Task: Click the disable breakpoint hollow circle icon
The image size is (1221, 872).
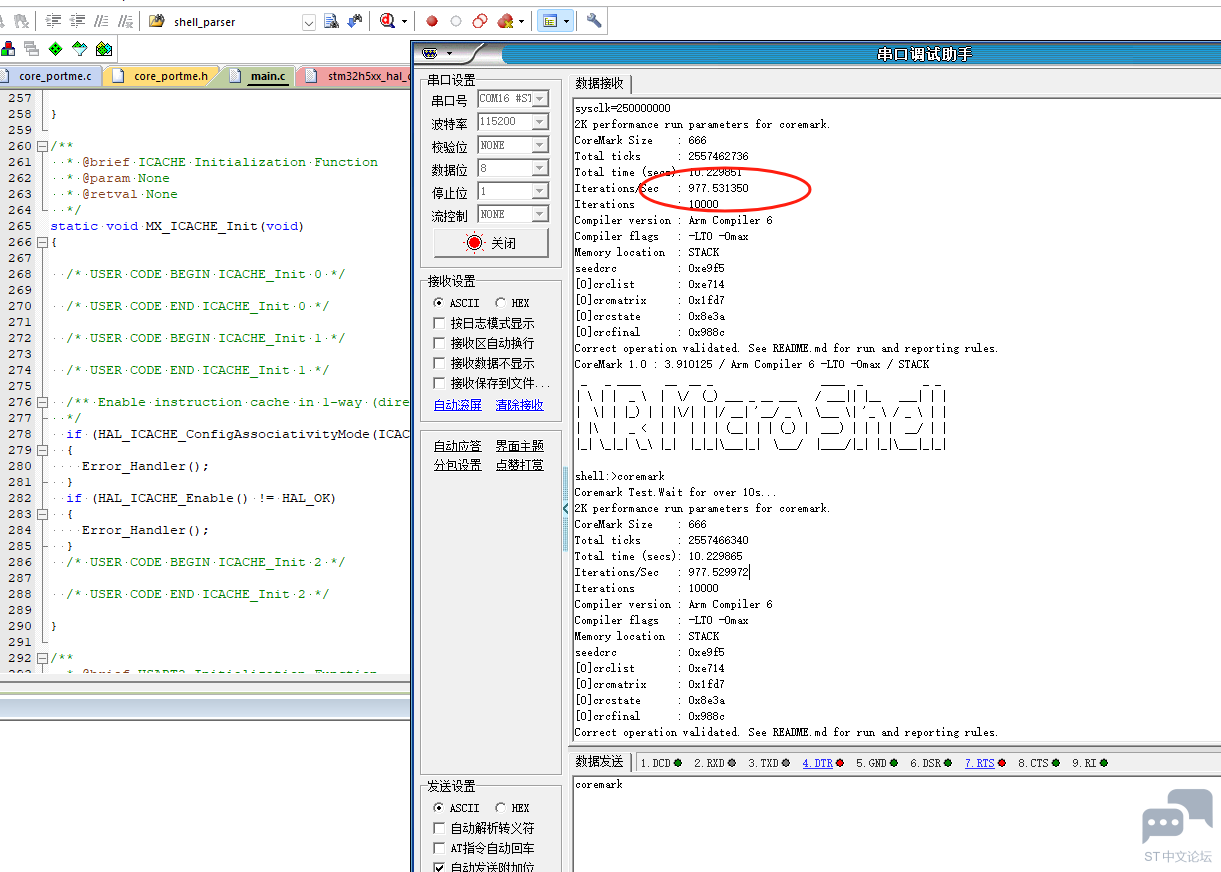Action: click(456, 21)
